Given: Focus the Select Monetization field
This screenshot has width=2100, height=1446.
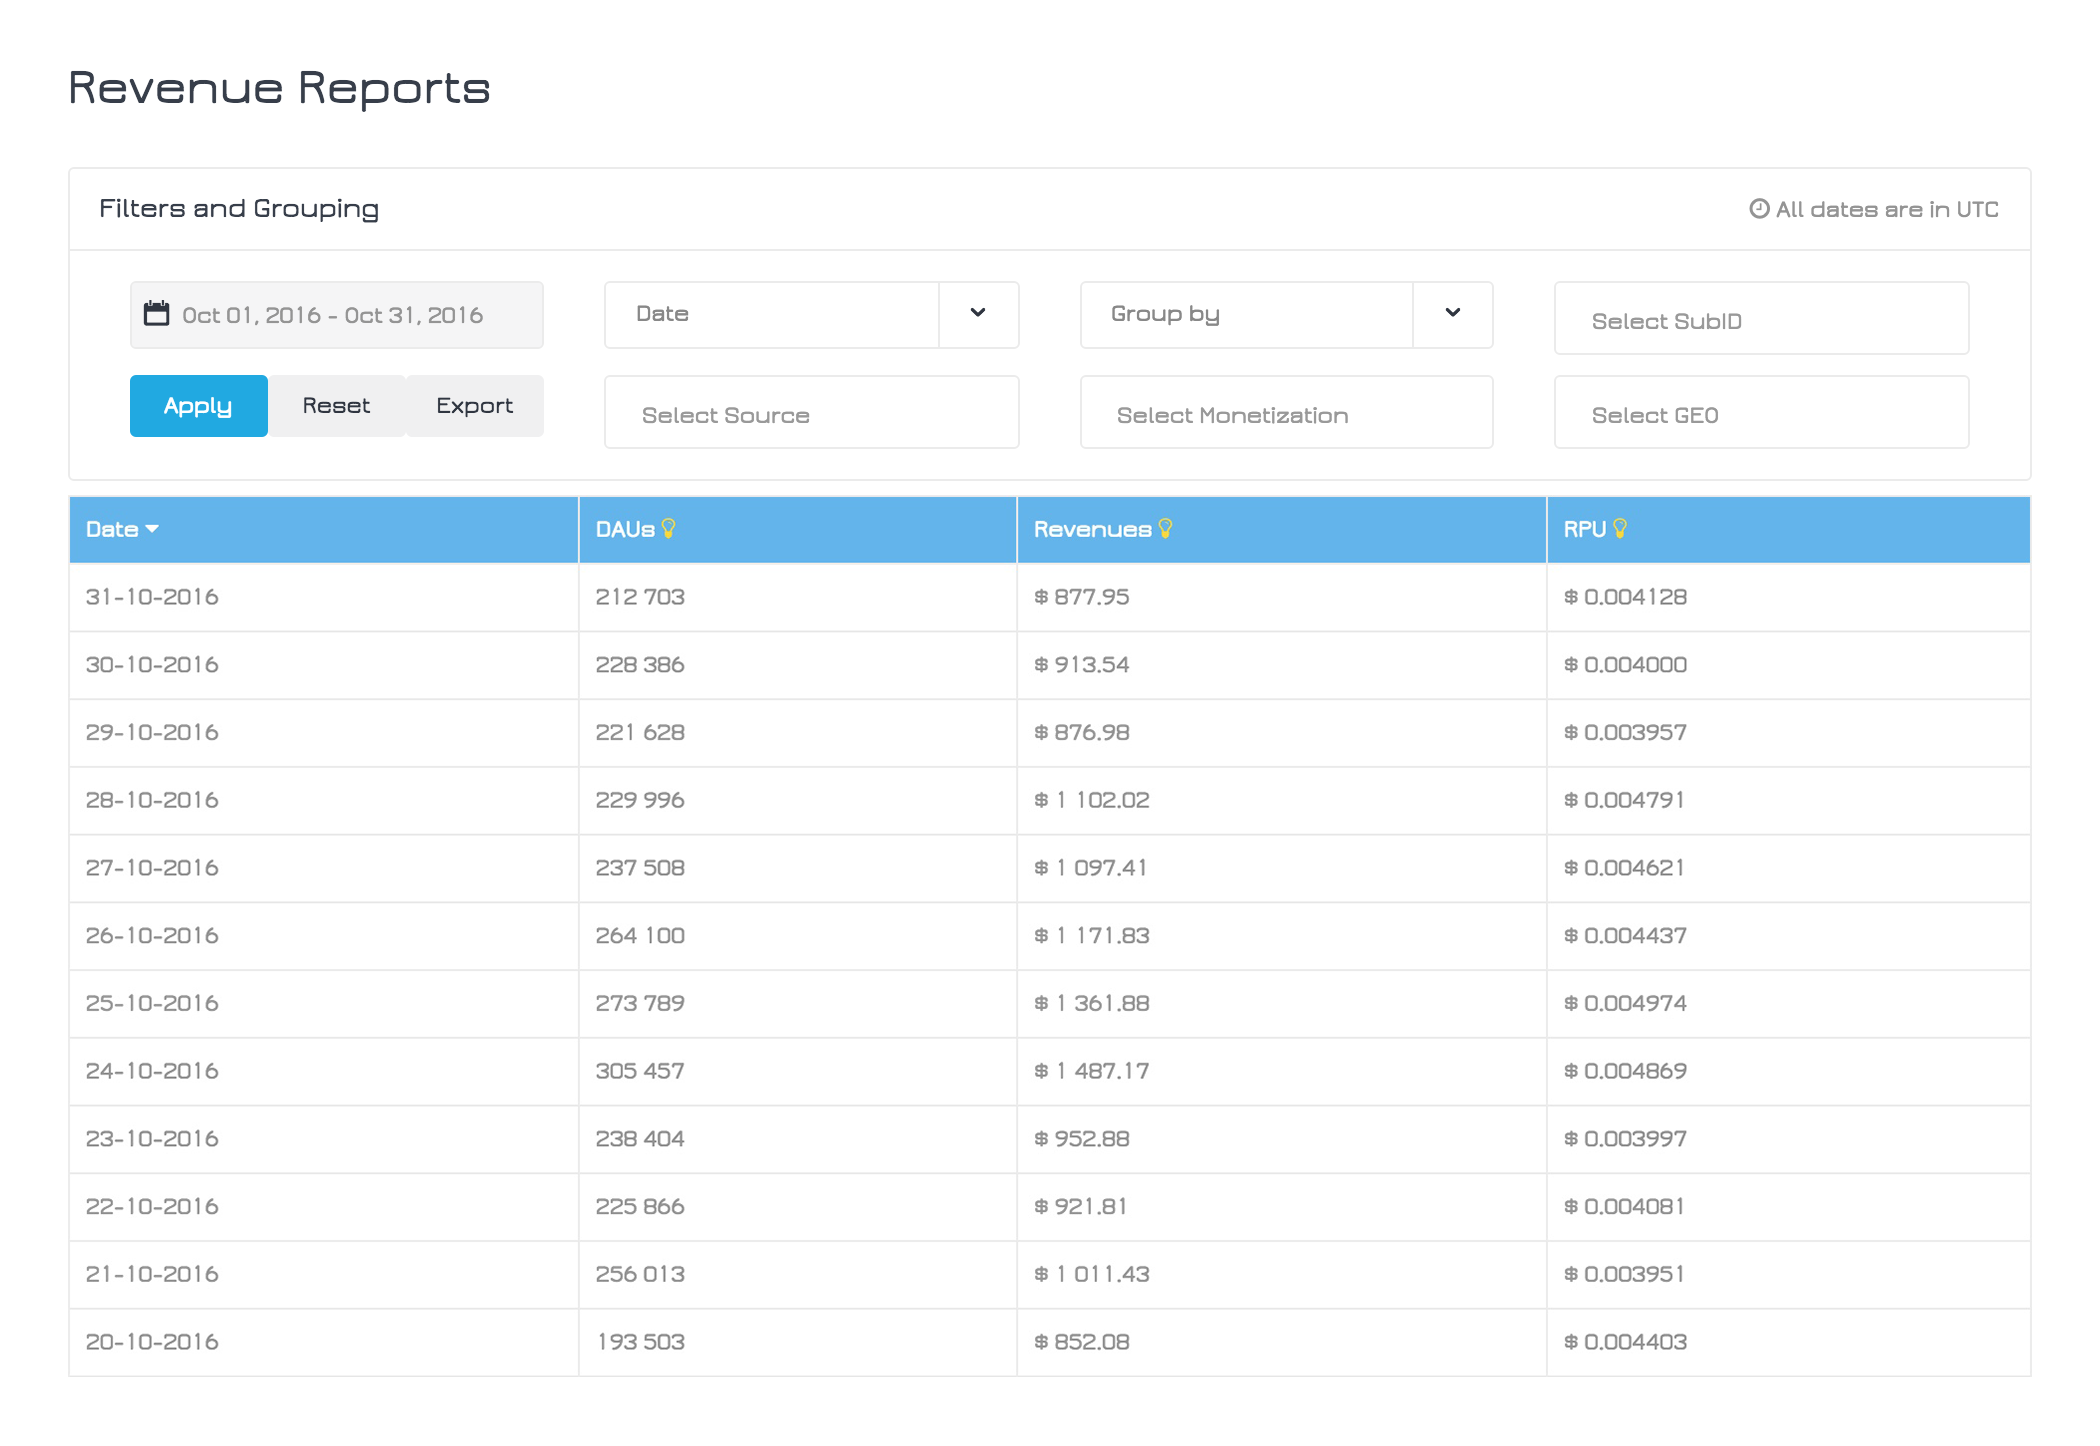Looking at the screenshot, I should pyautogui.click(x=1286, y=414).
